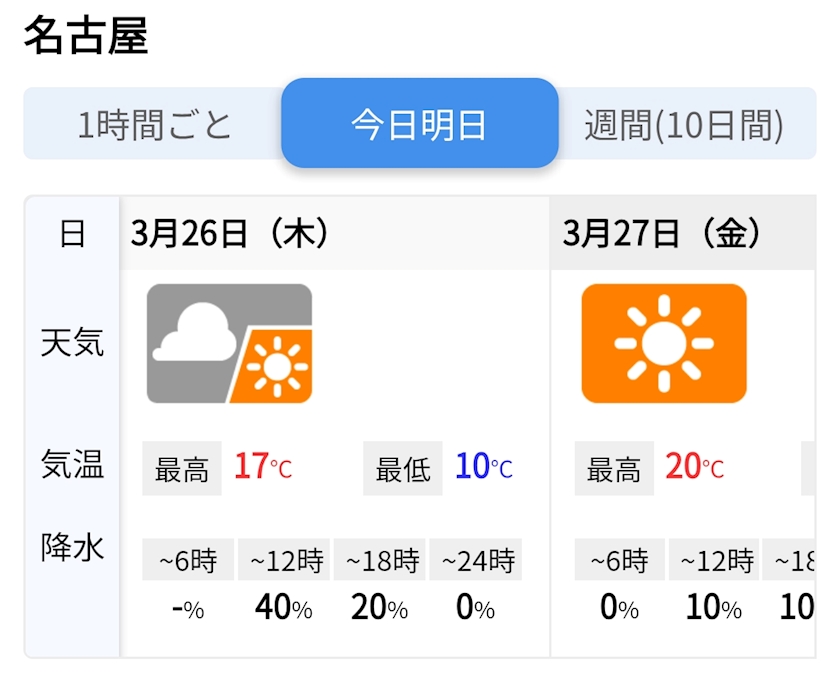Screen dimensions: 840x673
Task: Click the ~18時 time slot for March 26
Action: click(x=380, y=560)
